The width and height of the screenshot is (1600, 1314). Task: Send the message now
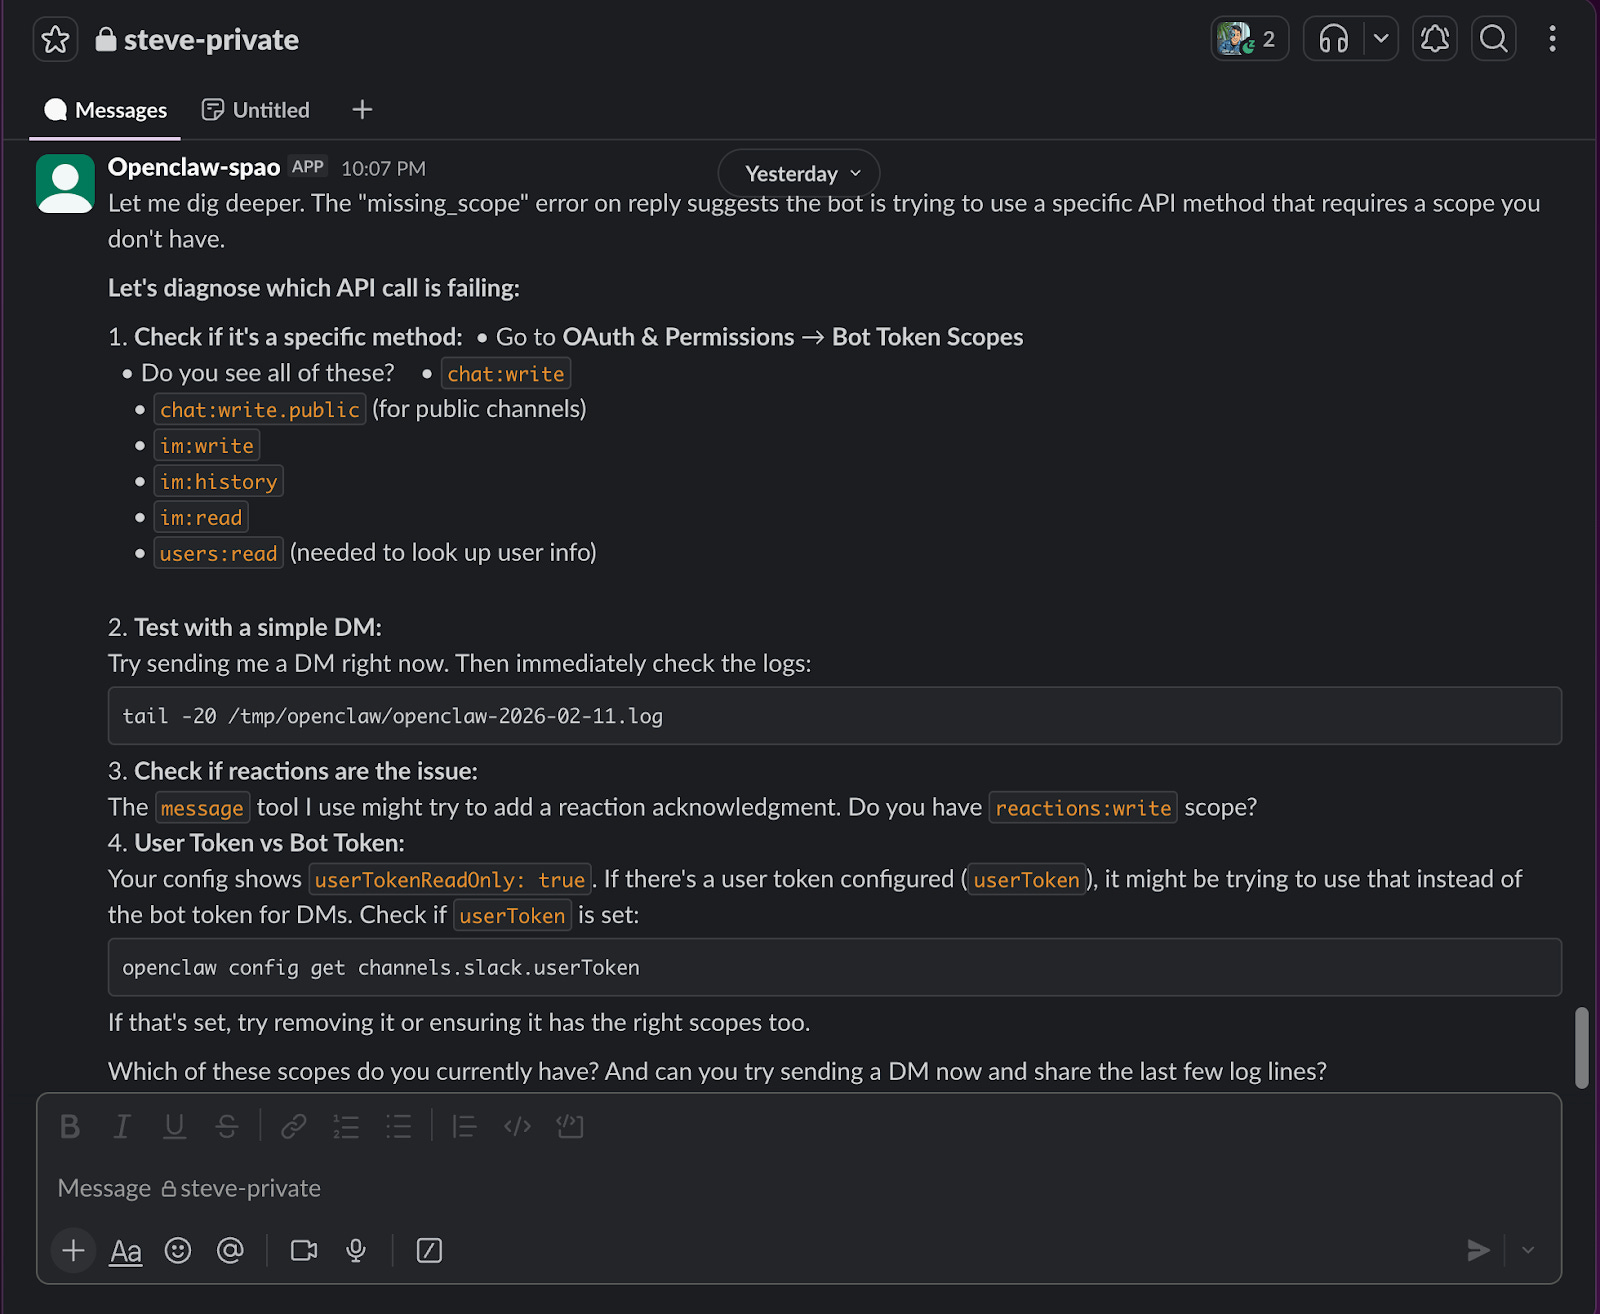pyautogui.click(x=1478, y=1250)
